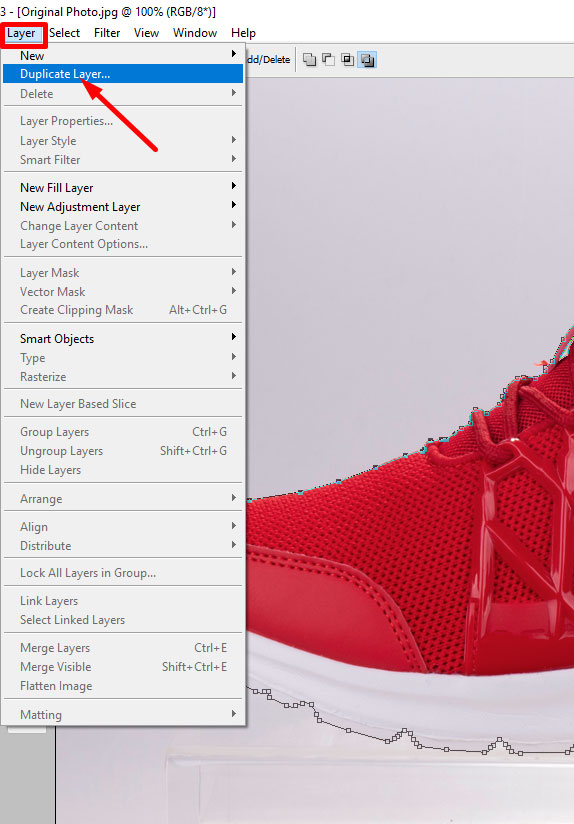Expand the New submenu

coord(123,55)
